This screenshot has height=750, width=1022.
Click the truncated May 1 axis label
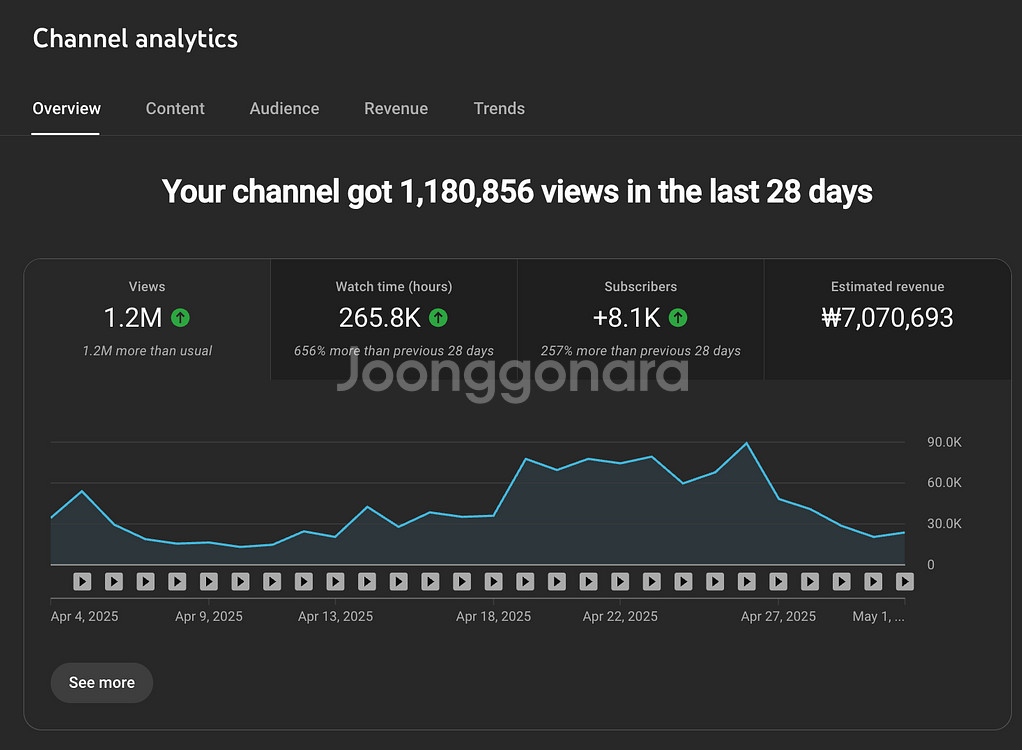(x=878, y=616)
